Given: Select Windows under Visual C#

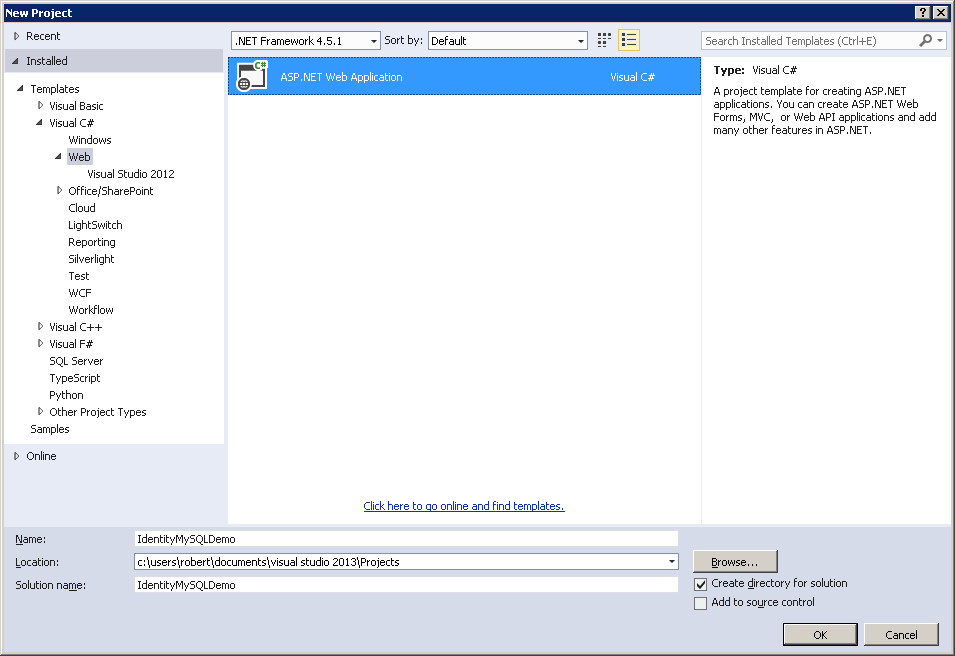Looking at the screenshot, I should click(89, 139).
